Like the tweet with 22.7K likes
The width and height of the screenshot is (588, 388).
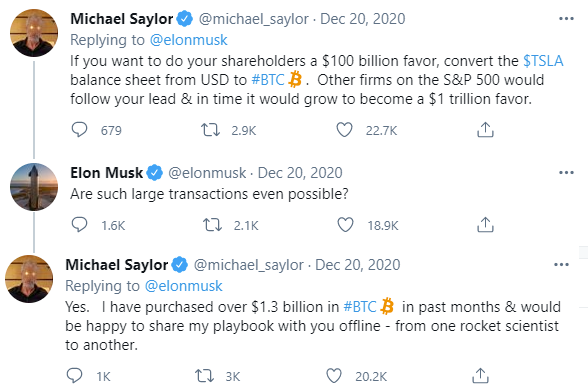coord(344,130)
